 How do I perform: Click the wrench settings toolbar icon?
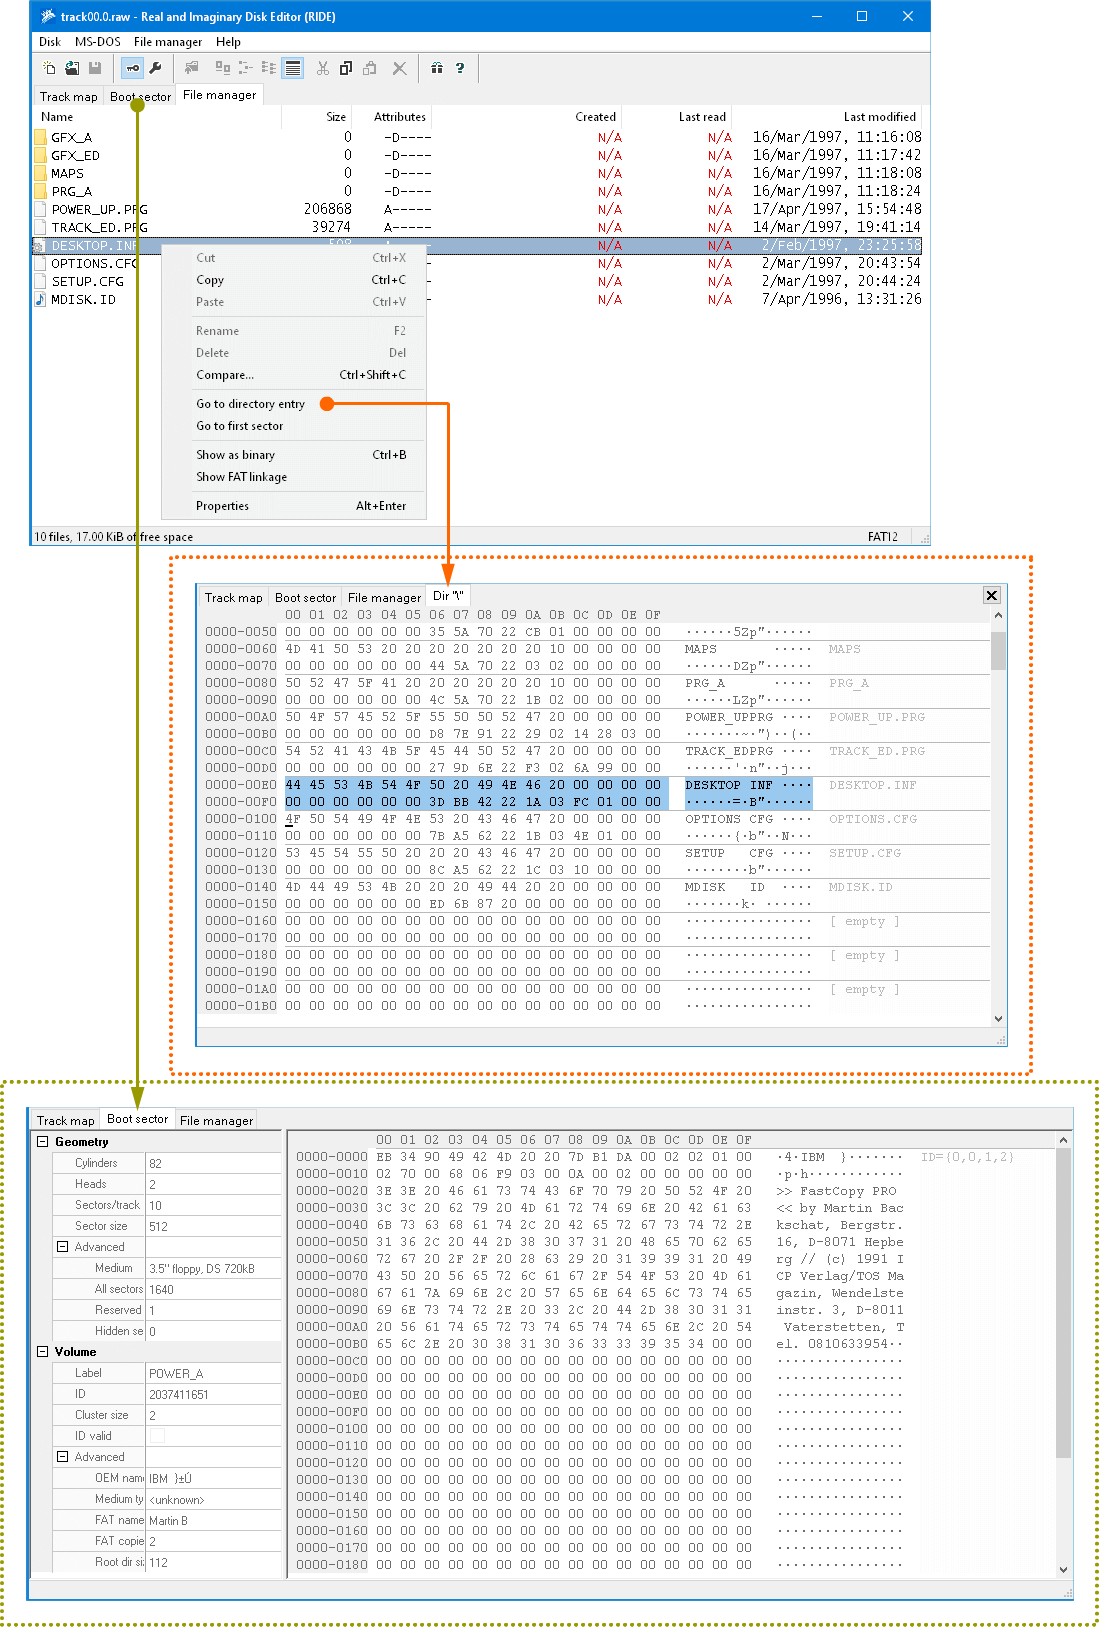(x=155, y=68)
